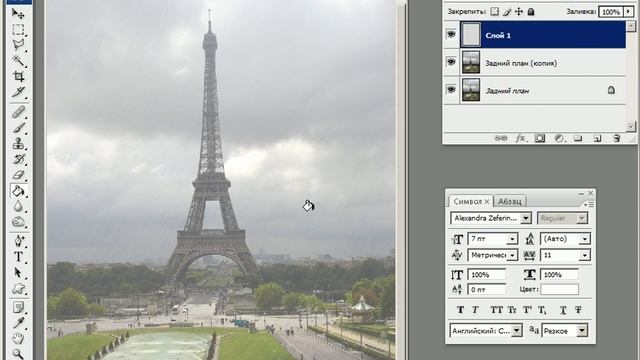Select the History Brush tool
This screenshot has width=640, height=360.
(18, 159)
